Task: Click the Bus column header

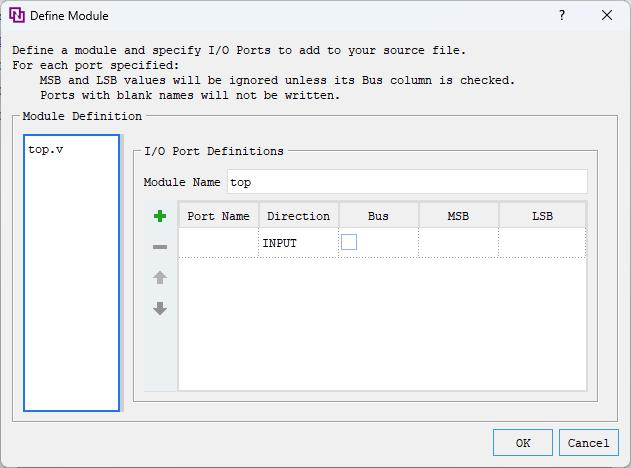Action: tap(378, 216)
